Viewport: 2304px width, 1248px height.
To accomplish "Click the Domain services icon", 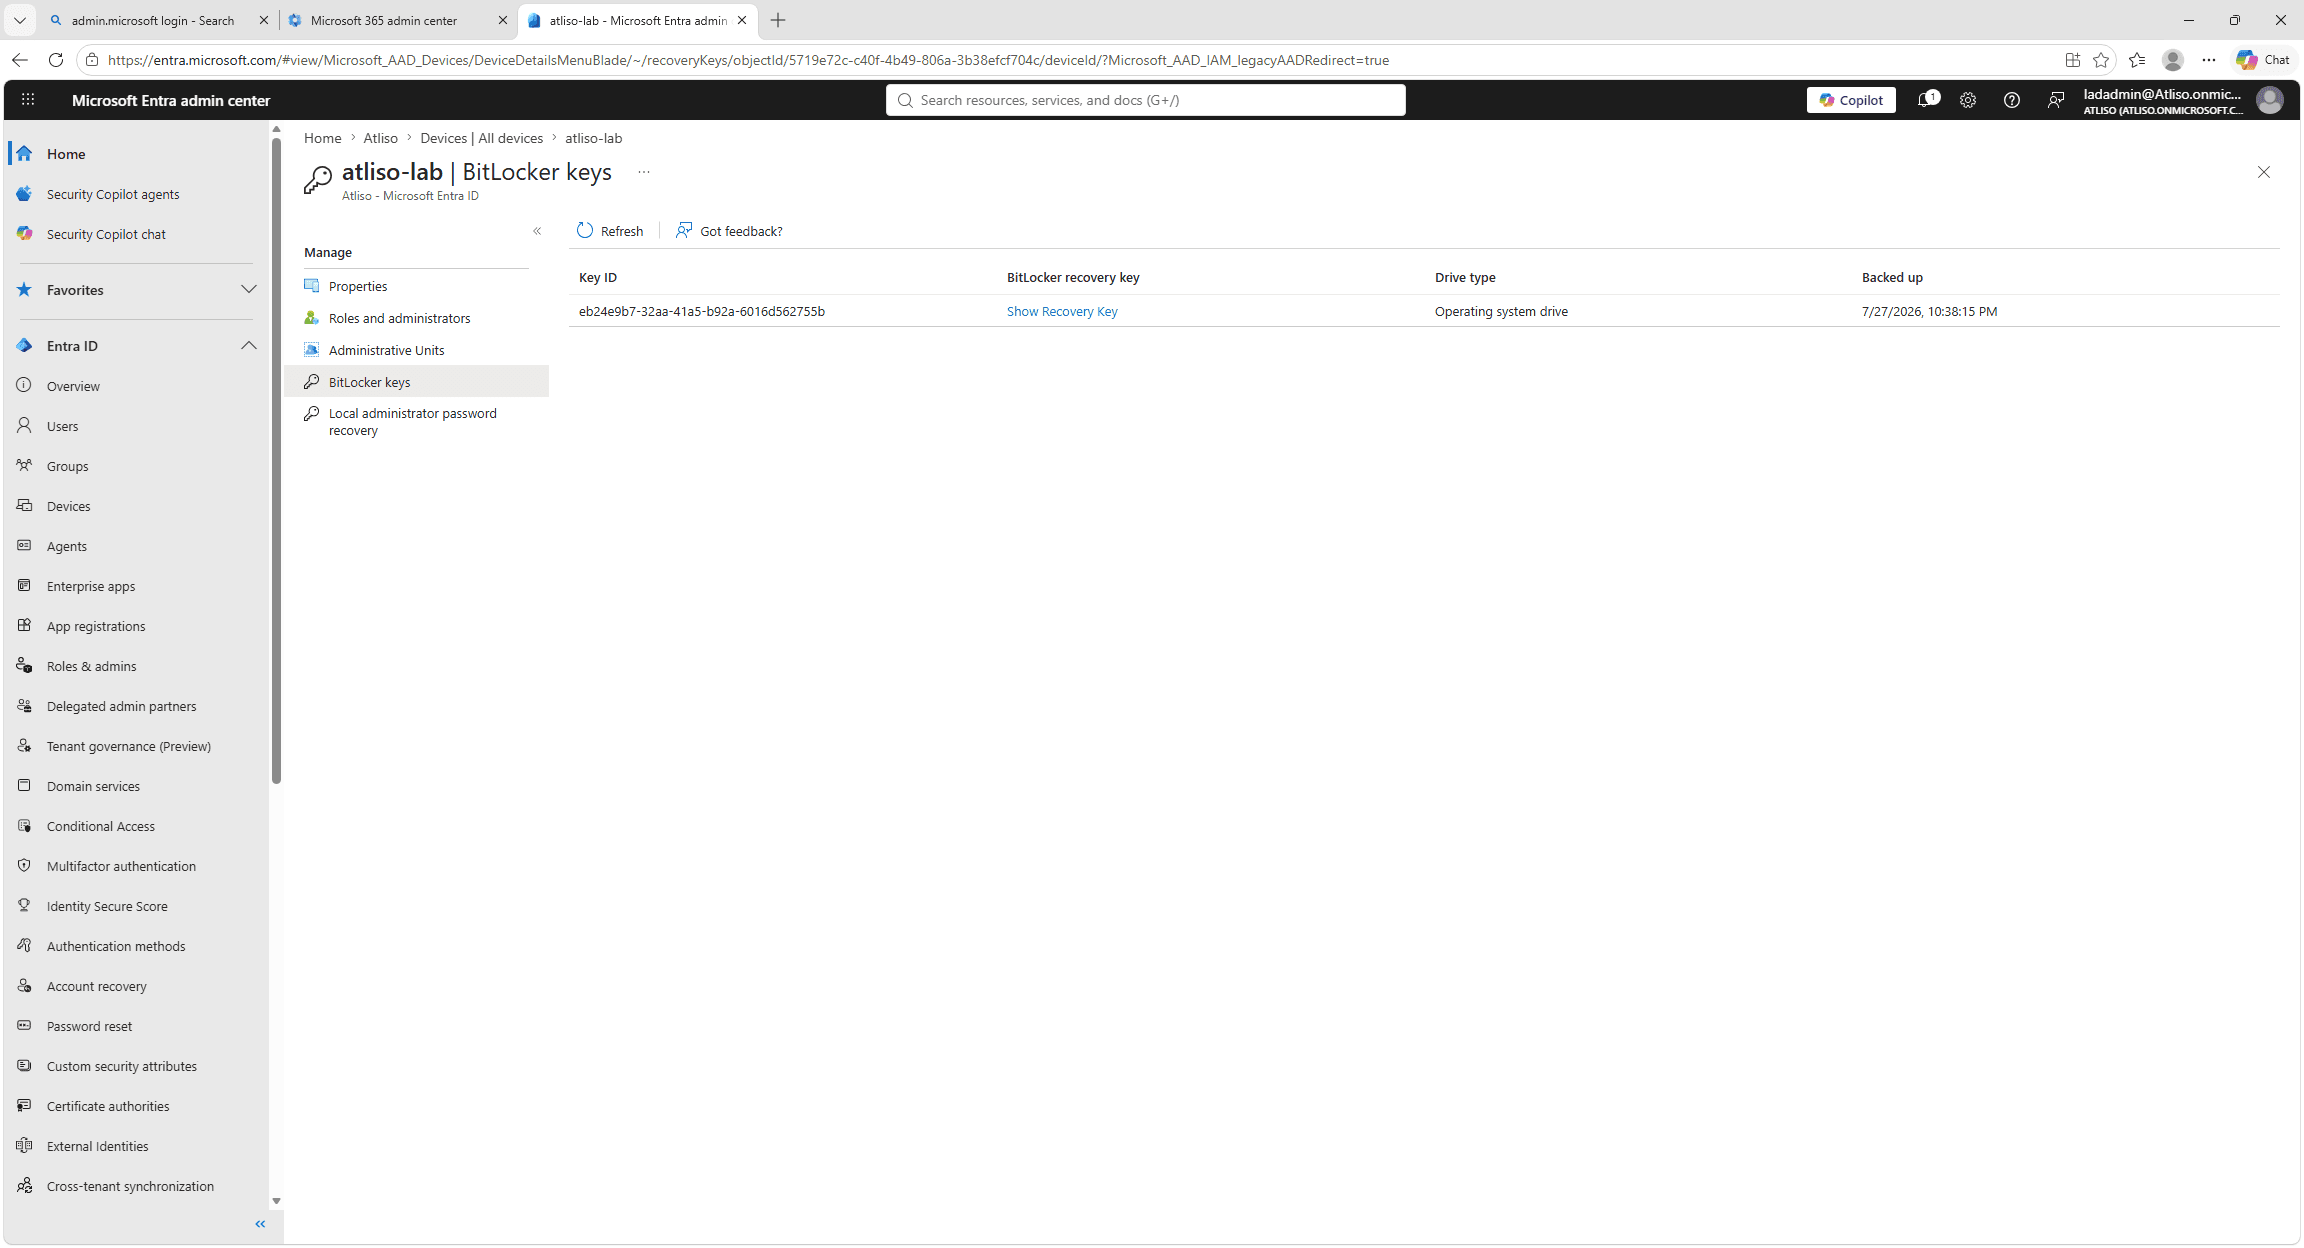I will click(25, 785).
